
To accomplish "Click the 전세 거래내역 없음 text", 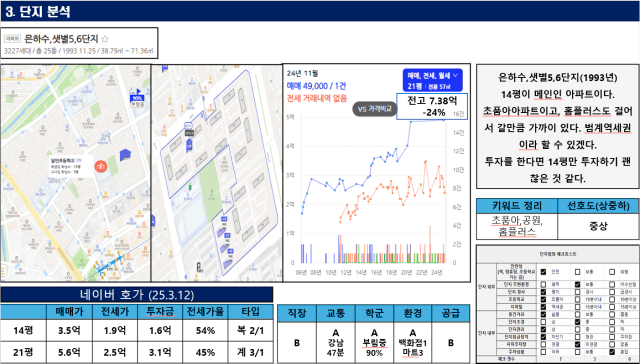I will 317,98.
